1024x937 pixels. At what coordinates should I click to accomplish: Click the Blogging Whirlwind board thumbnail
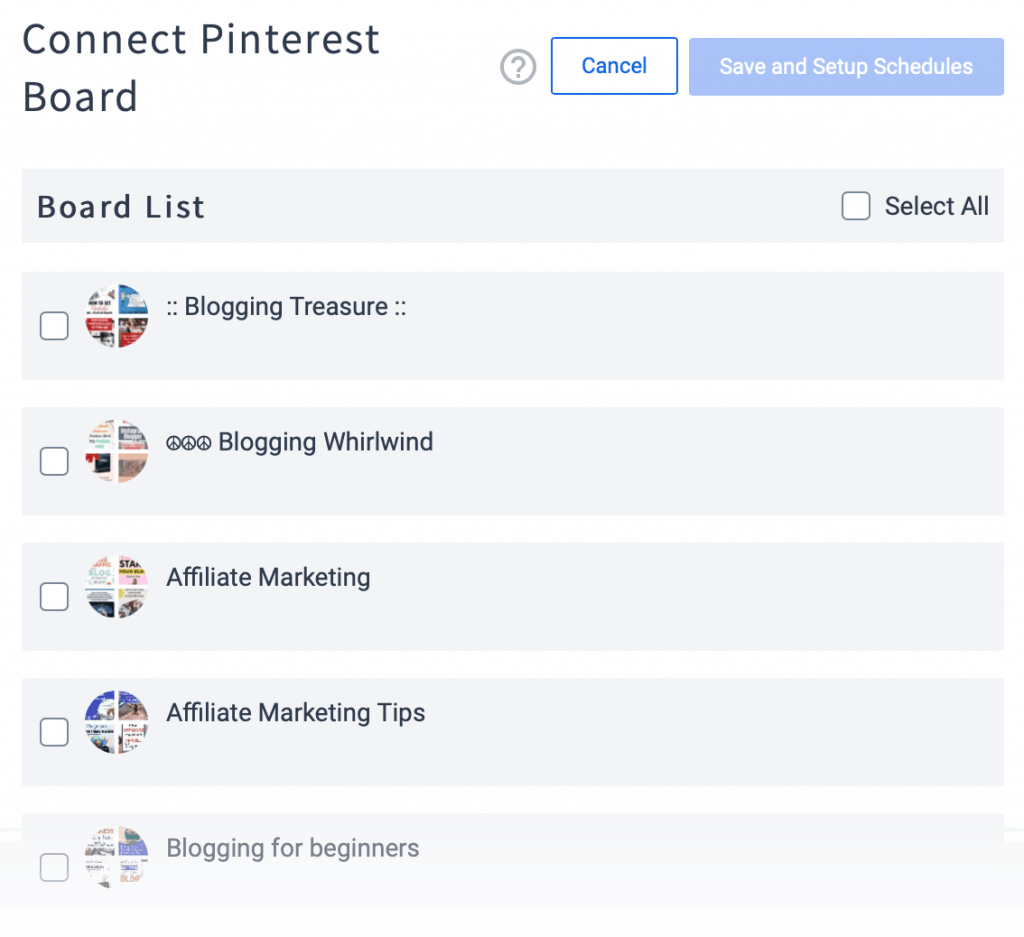pyautogui.click(x=116, y=451)
